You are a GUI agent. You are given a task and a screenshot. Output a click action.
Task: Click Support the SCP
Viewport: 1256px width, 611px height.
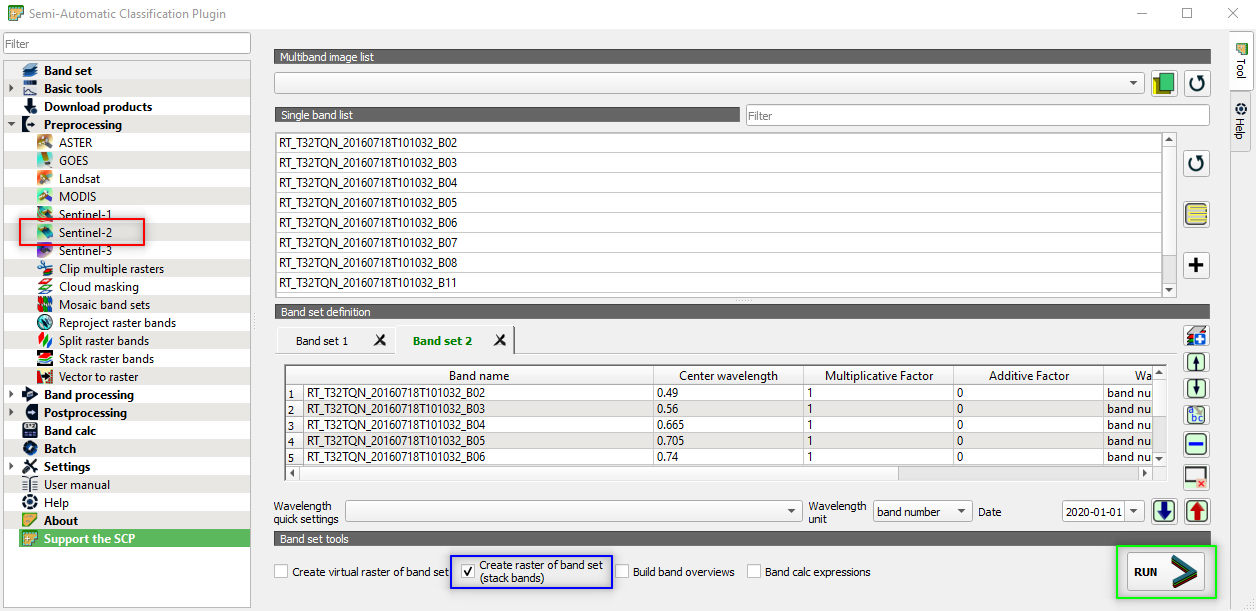[89, 539]
